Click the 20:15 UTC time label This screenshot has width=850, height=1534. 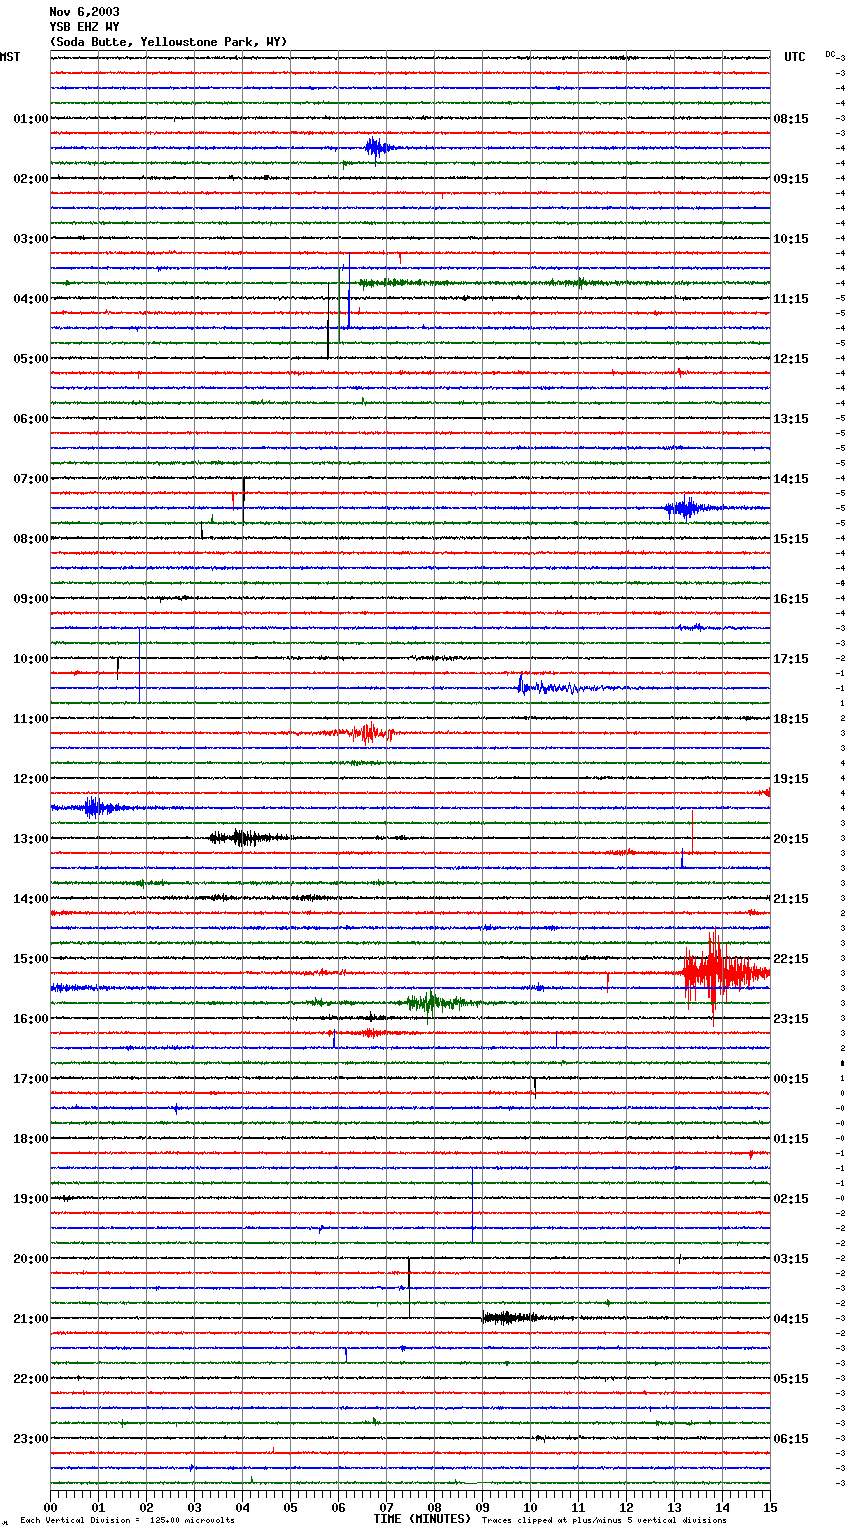point(791,839)
